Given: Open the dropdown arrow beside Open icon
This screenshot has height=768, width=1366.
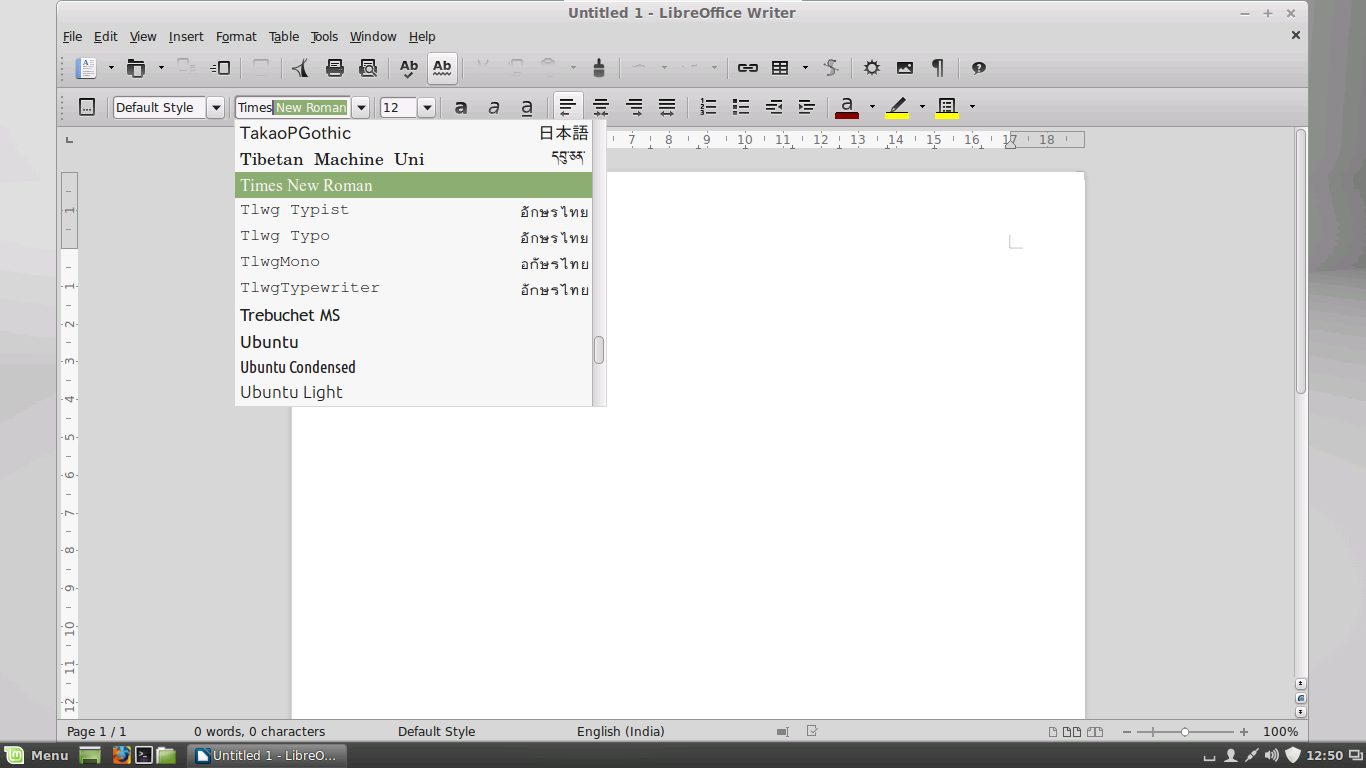Looking at the screenshot, I should [161, 68].
